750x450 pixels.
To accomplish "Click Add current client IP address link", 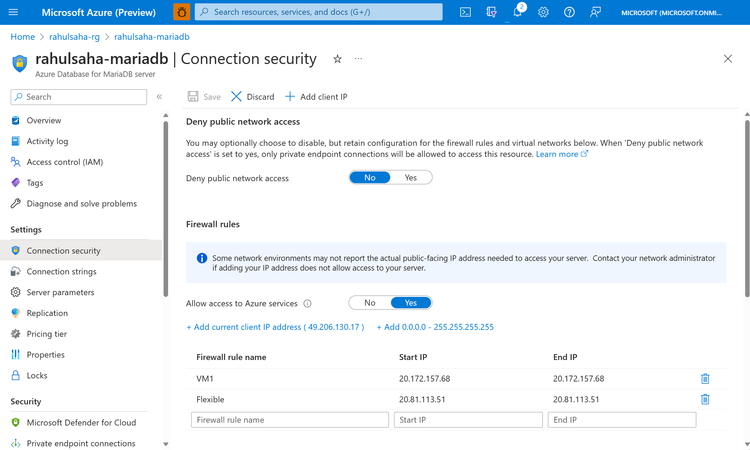I will click(x=275, y=327).
